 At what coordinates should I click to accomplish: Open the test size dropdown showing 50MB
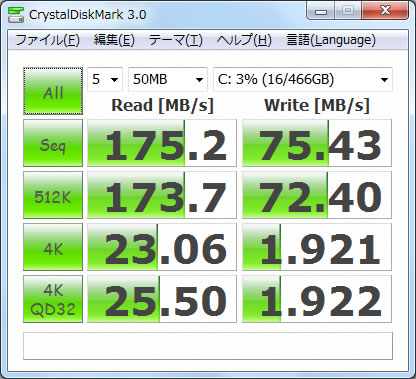click(168, 79)
